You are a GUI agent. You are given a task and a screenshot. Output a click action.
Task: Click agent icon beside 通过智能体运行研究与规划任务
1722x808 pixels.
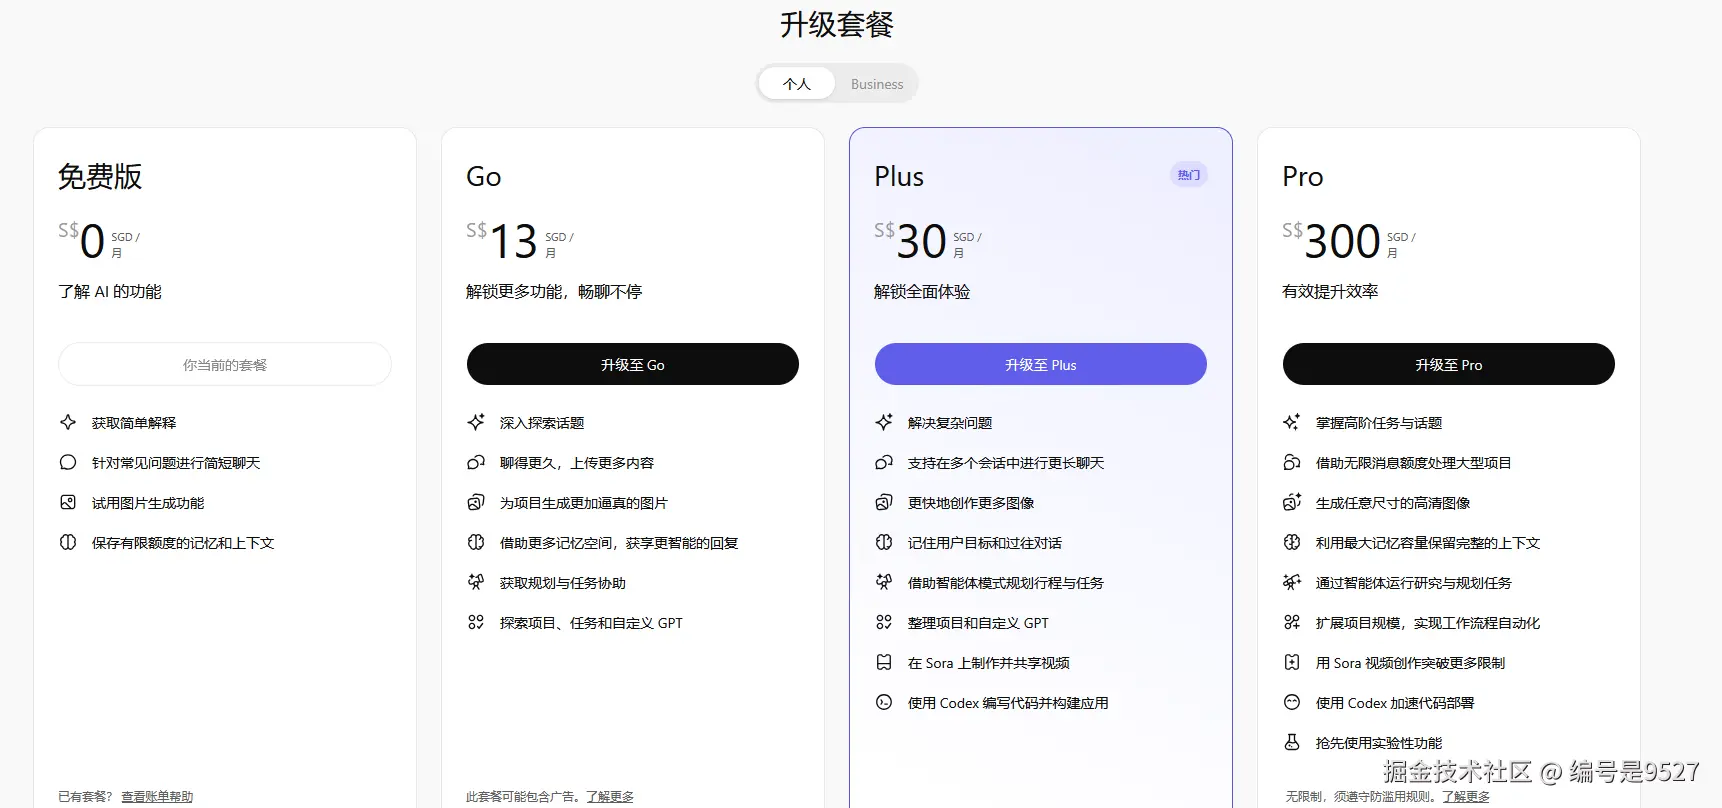click(x=1292, y=582)
